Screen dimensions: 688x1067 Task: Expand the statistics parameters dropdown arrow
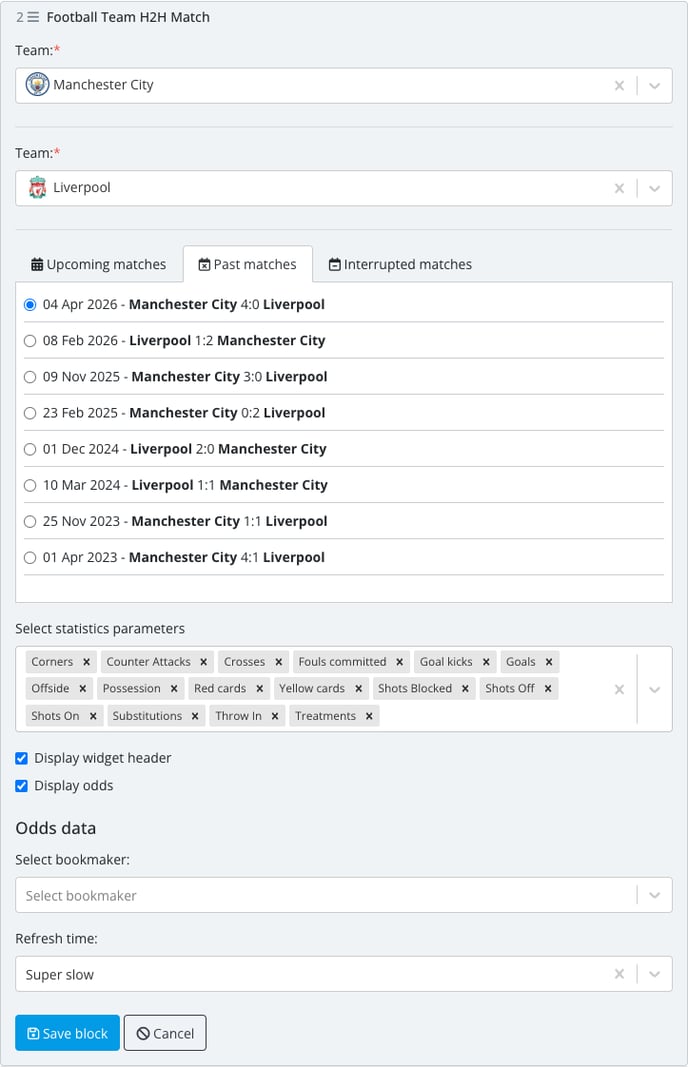(654, 689)
